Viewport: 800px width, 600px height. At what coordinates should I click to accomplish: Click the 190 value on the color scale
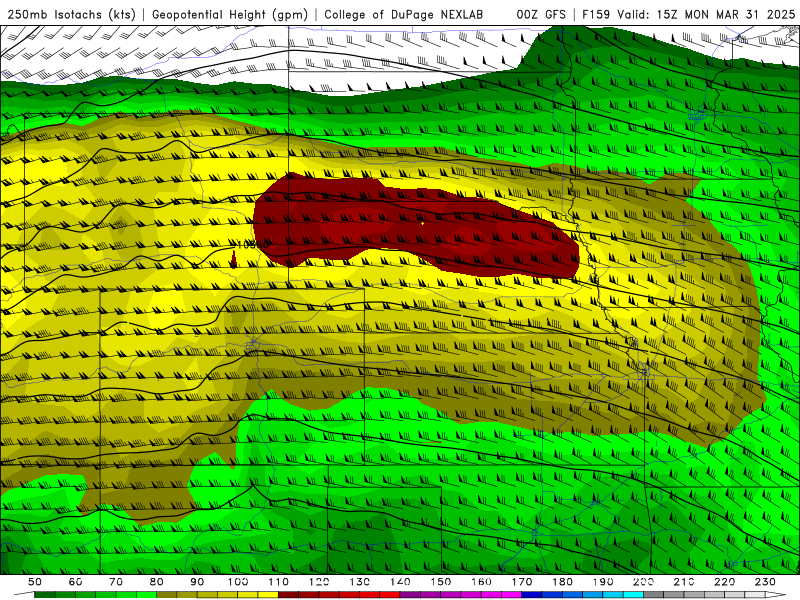coord(603,582)
